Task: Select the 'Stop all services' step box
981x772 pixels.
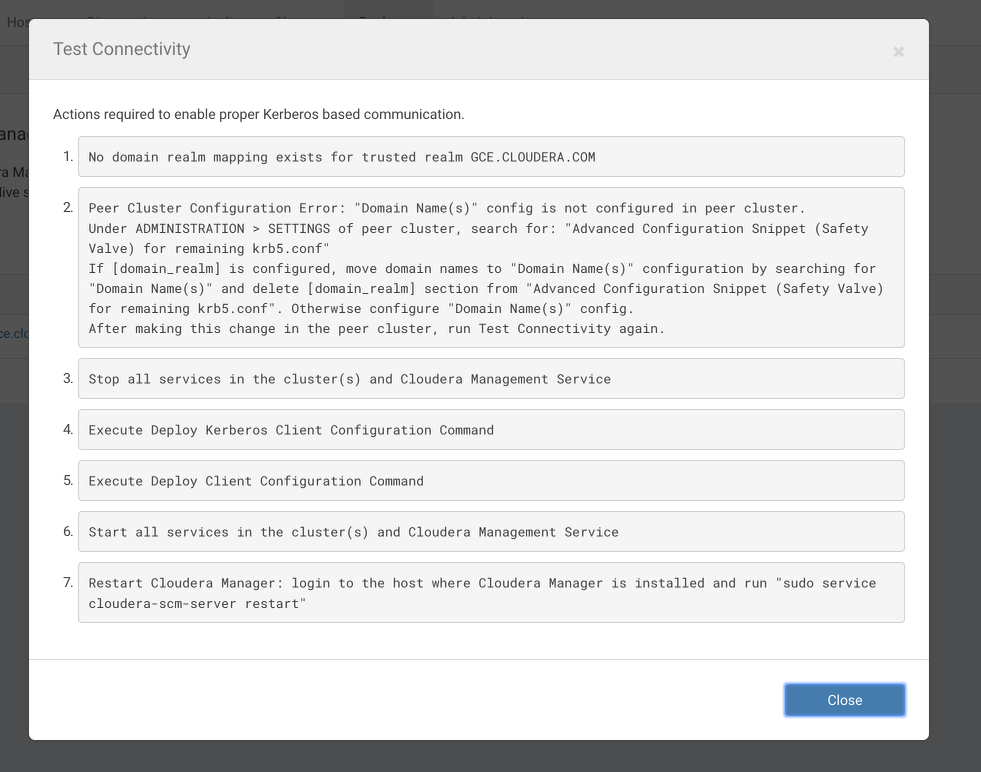Action: [x=490, y=379]
